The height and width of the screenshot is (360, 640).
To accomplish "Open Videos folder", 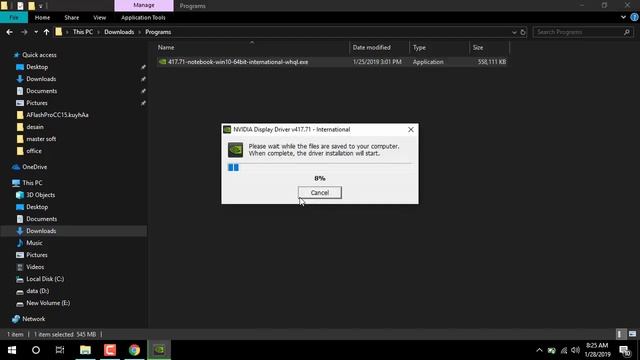I will coord(35,267).
